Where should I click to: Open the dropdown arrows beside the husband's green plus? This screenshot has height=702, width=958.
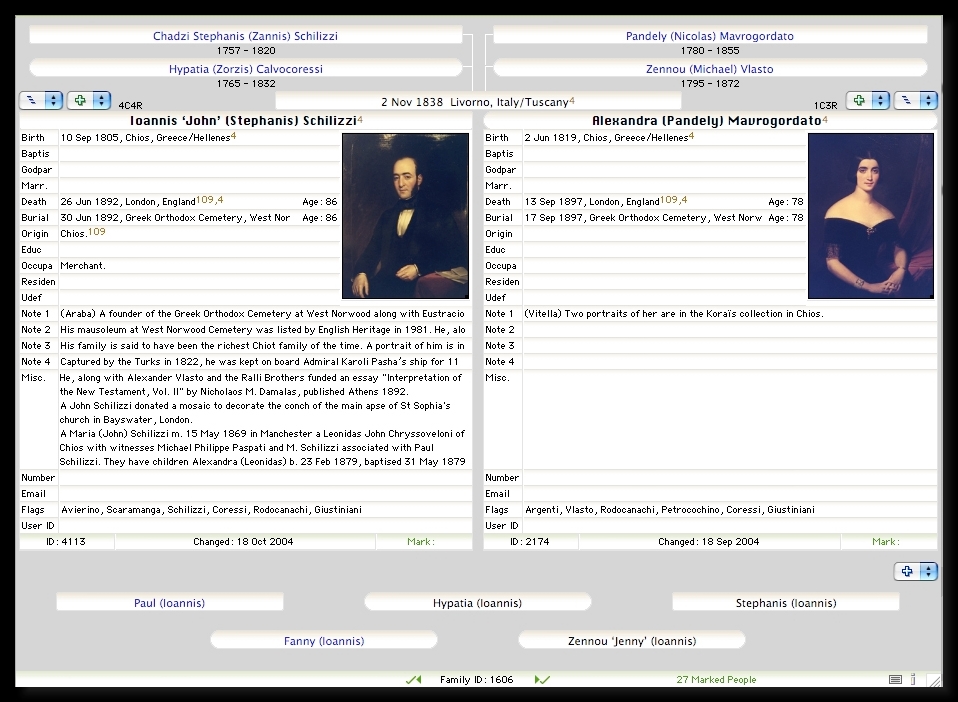click(101, 101)
